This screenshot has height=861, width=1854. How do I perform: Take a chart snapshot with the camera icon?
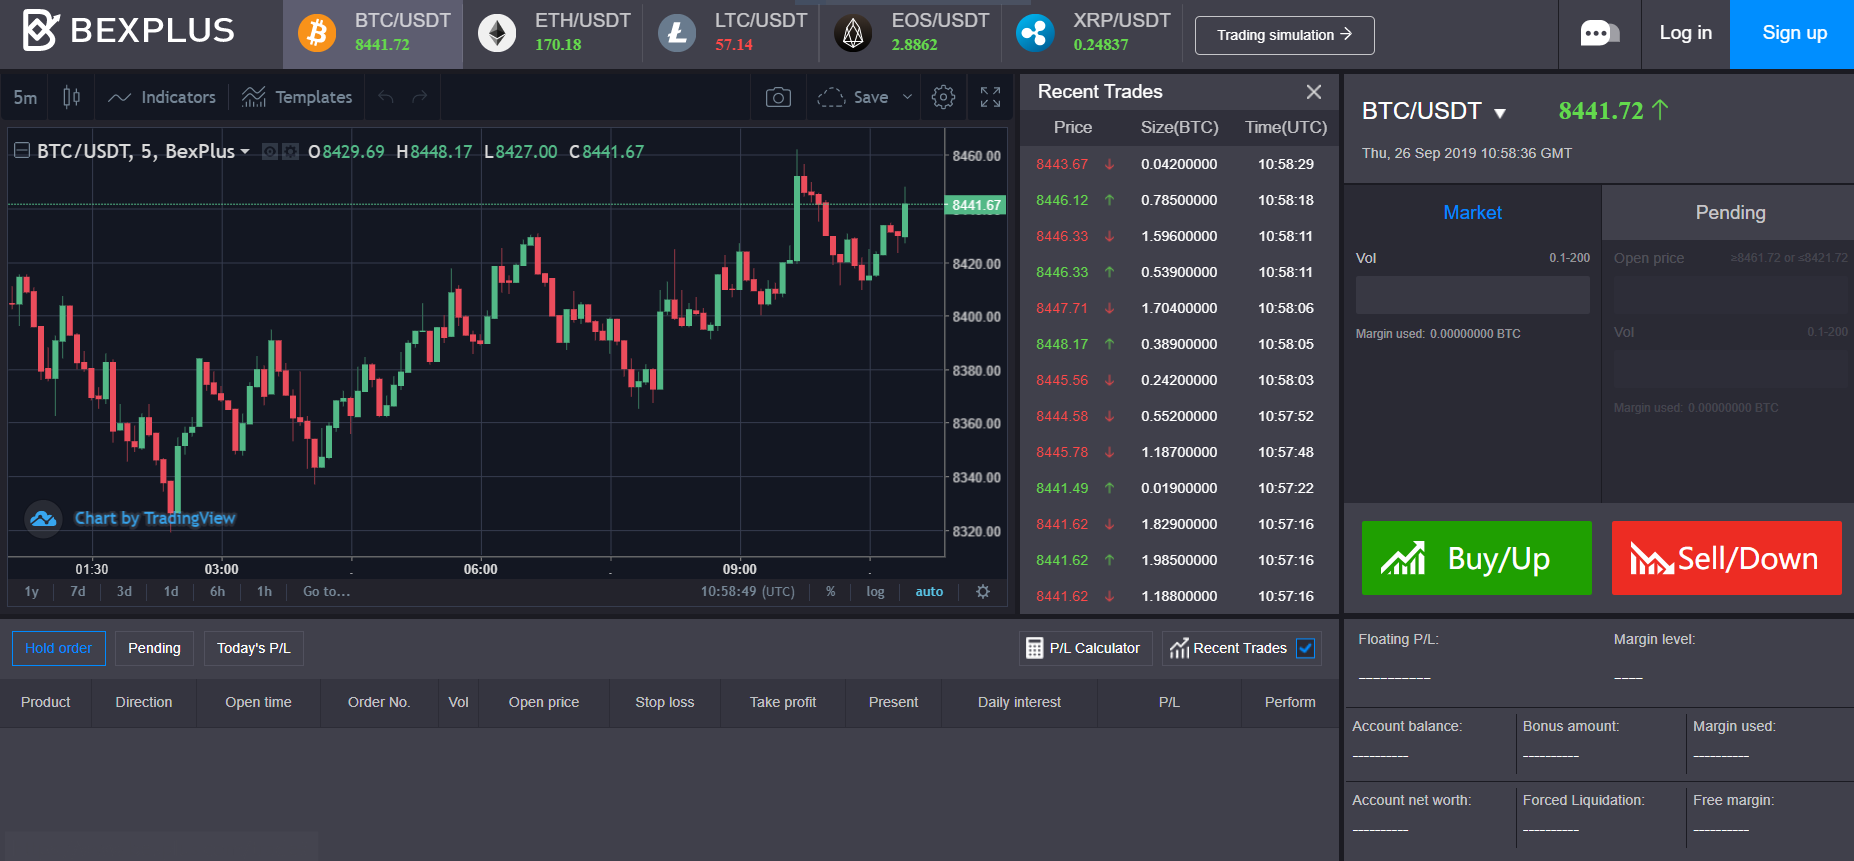coord(778,97)
